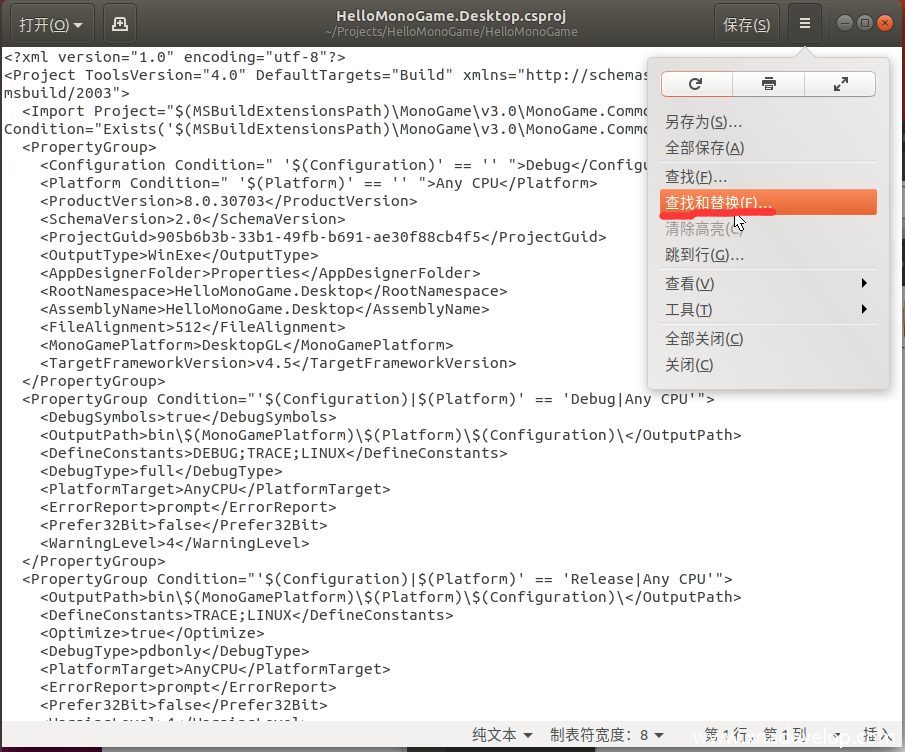This screenshot has width=905, height=752.
Task: Close the hamburger menu button
Action: tap(805, 24)
